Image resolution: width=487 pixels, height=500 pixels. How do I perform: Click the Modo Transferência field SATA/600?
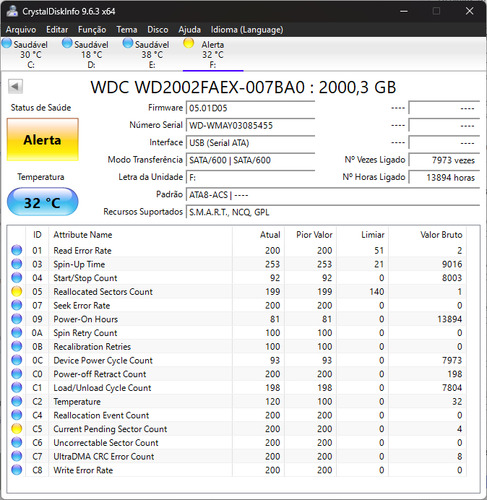250,160
